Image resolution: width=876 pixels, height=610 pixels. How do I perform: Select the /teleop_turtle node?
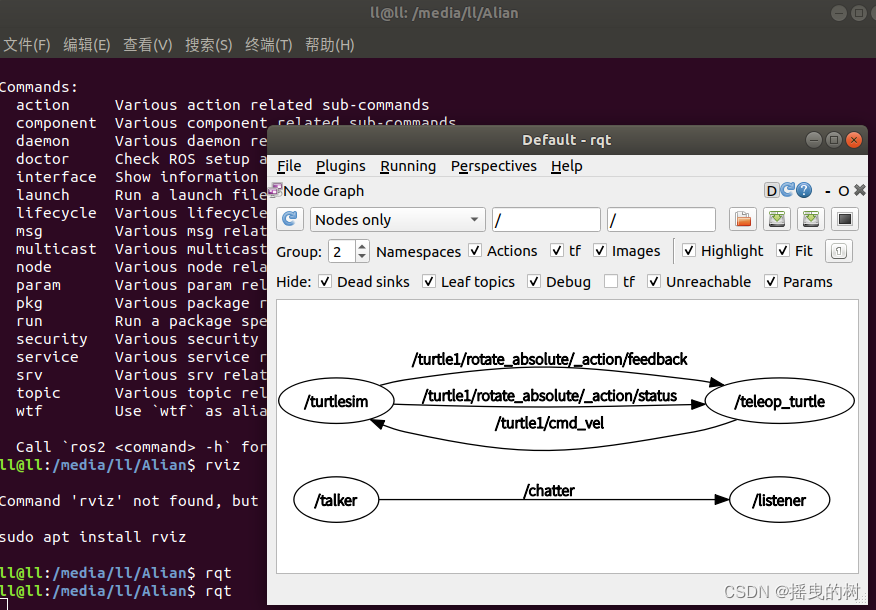(780, 401)
